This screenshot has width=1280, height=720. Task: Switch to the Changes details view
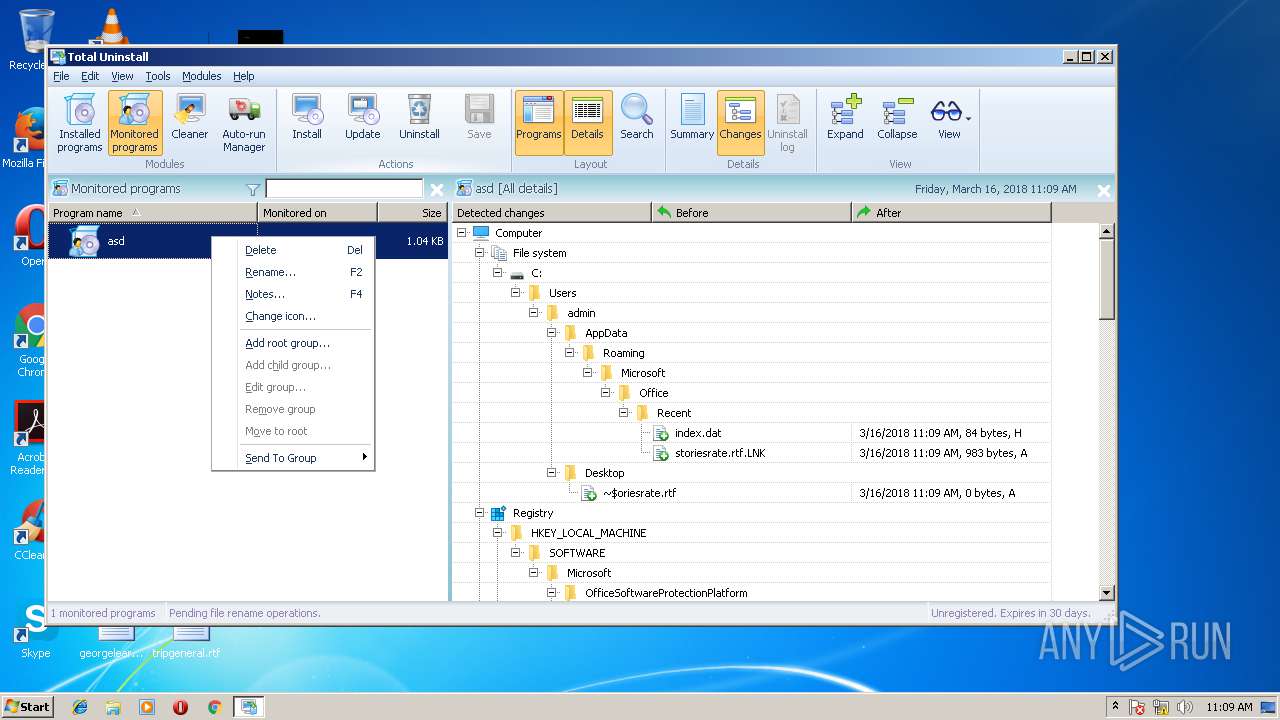(740, 123)
